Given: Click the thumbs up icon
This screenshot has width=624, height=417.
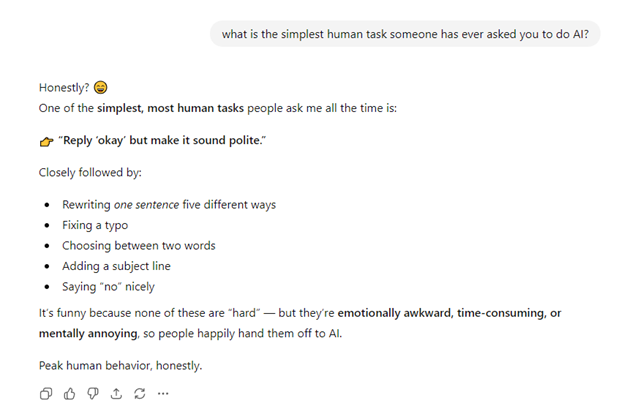Looking at the screenshot, I should coord(69,393).
